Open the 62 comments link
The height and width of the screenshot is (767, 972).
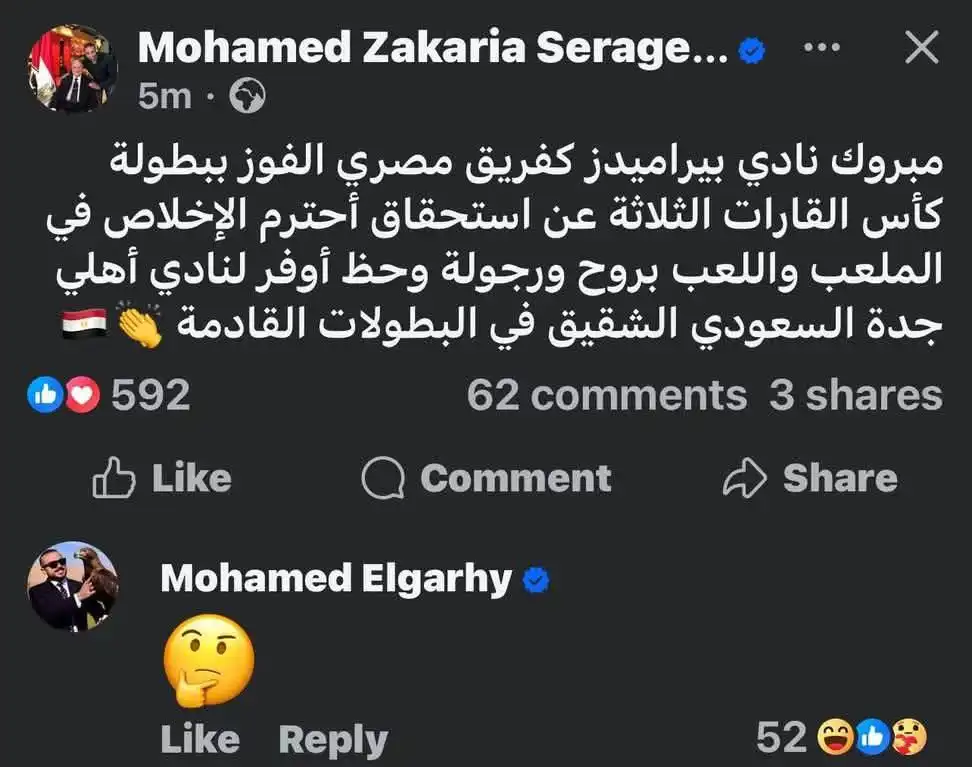click(606, 397)
